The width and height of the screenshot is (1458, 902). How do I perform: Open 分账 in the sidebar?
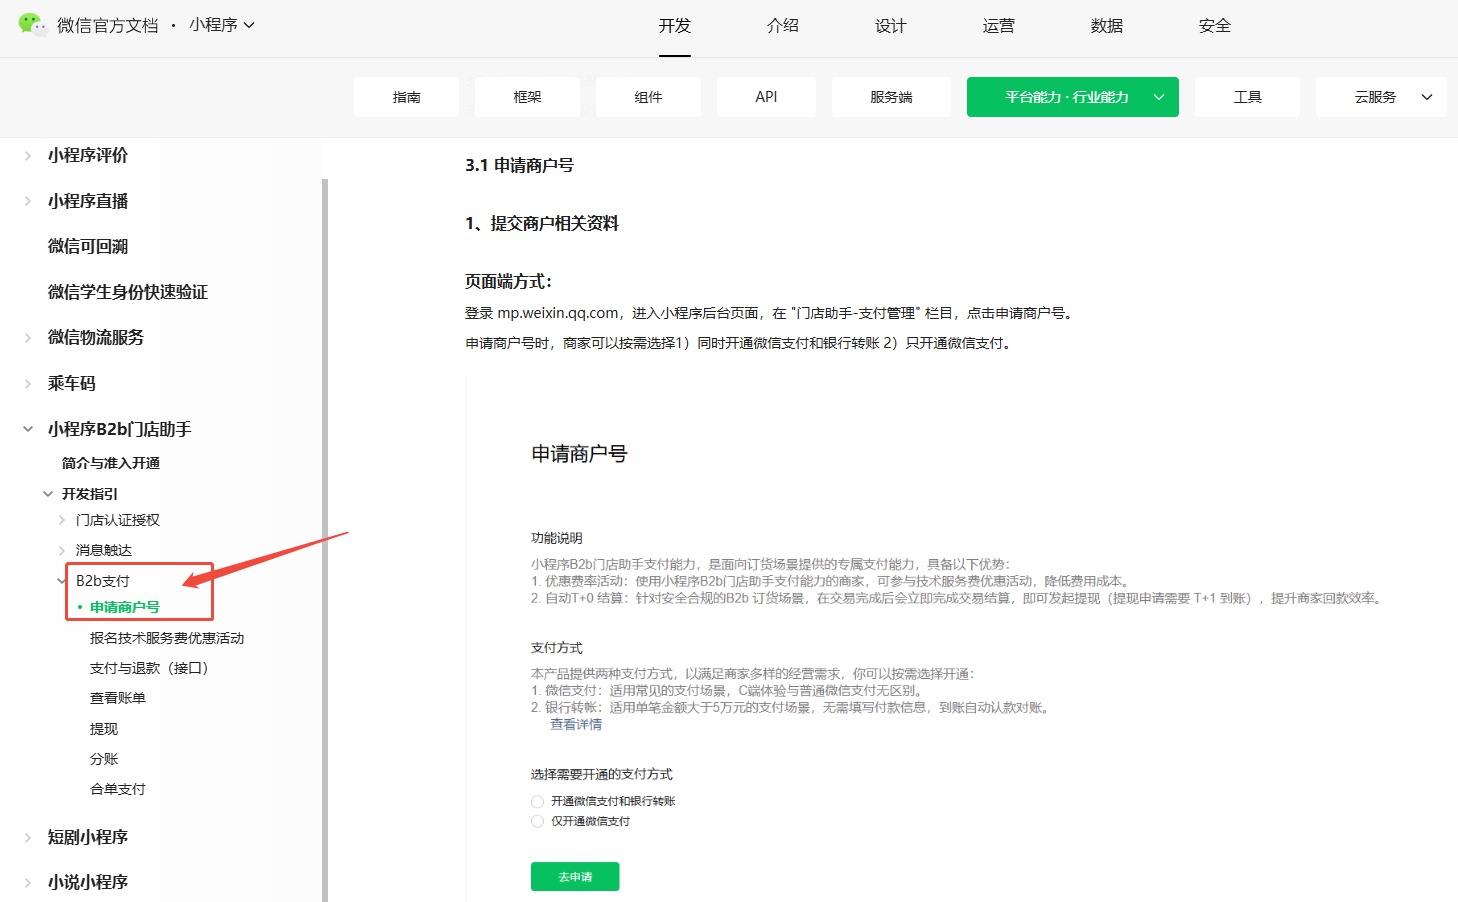(104, 759)
